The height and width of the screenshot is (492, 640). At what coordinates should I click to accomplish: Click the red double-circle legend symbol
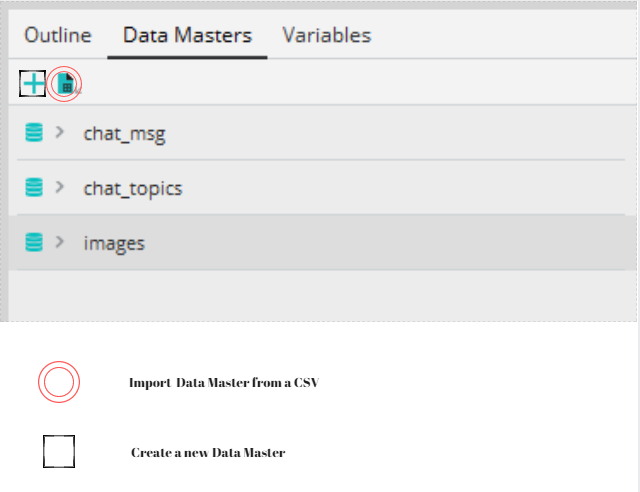pyautogui.click(x=58, y=382)
